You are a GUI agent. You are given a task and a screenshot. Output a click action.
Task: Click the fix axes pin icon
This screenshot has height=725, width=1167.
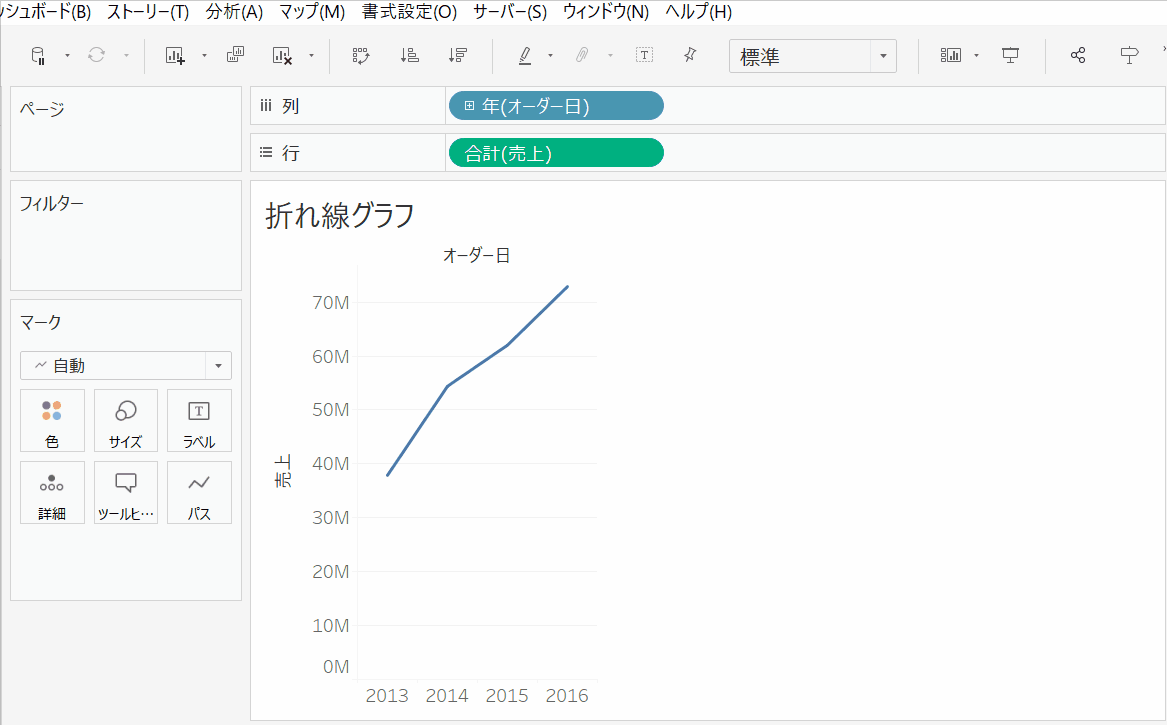(690, 55)
